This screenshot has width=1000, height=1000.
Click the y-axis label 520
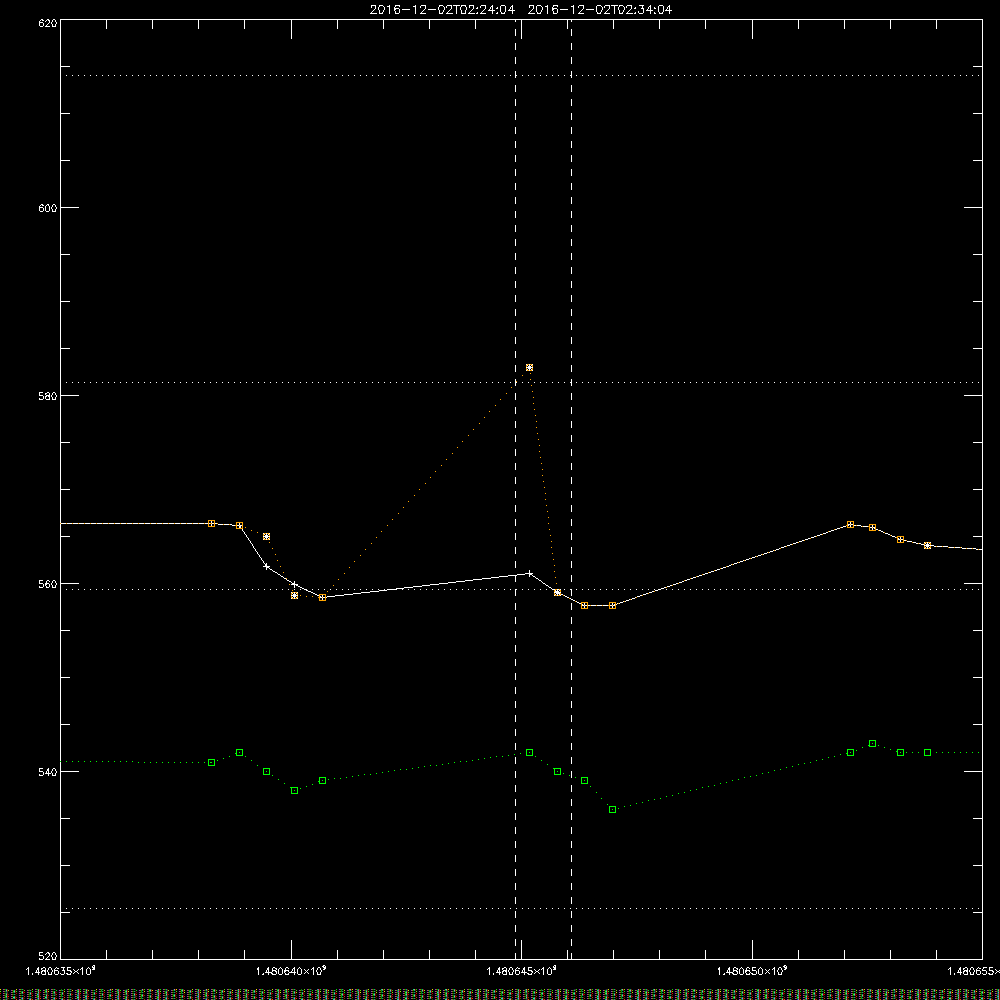point(48,957)
